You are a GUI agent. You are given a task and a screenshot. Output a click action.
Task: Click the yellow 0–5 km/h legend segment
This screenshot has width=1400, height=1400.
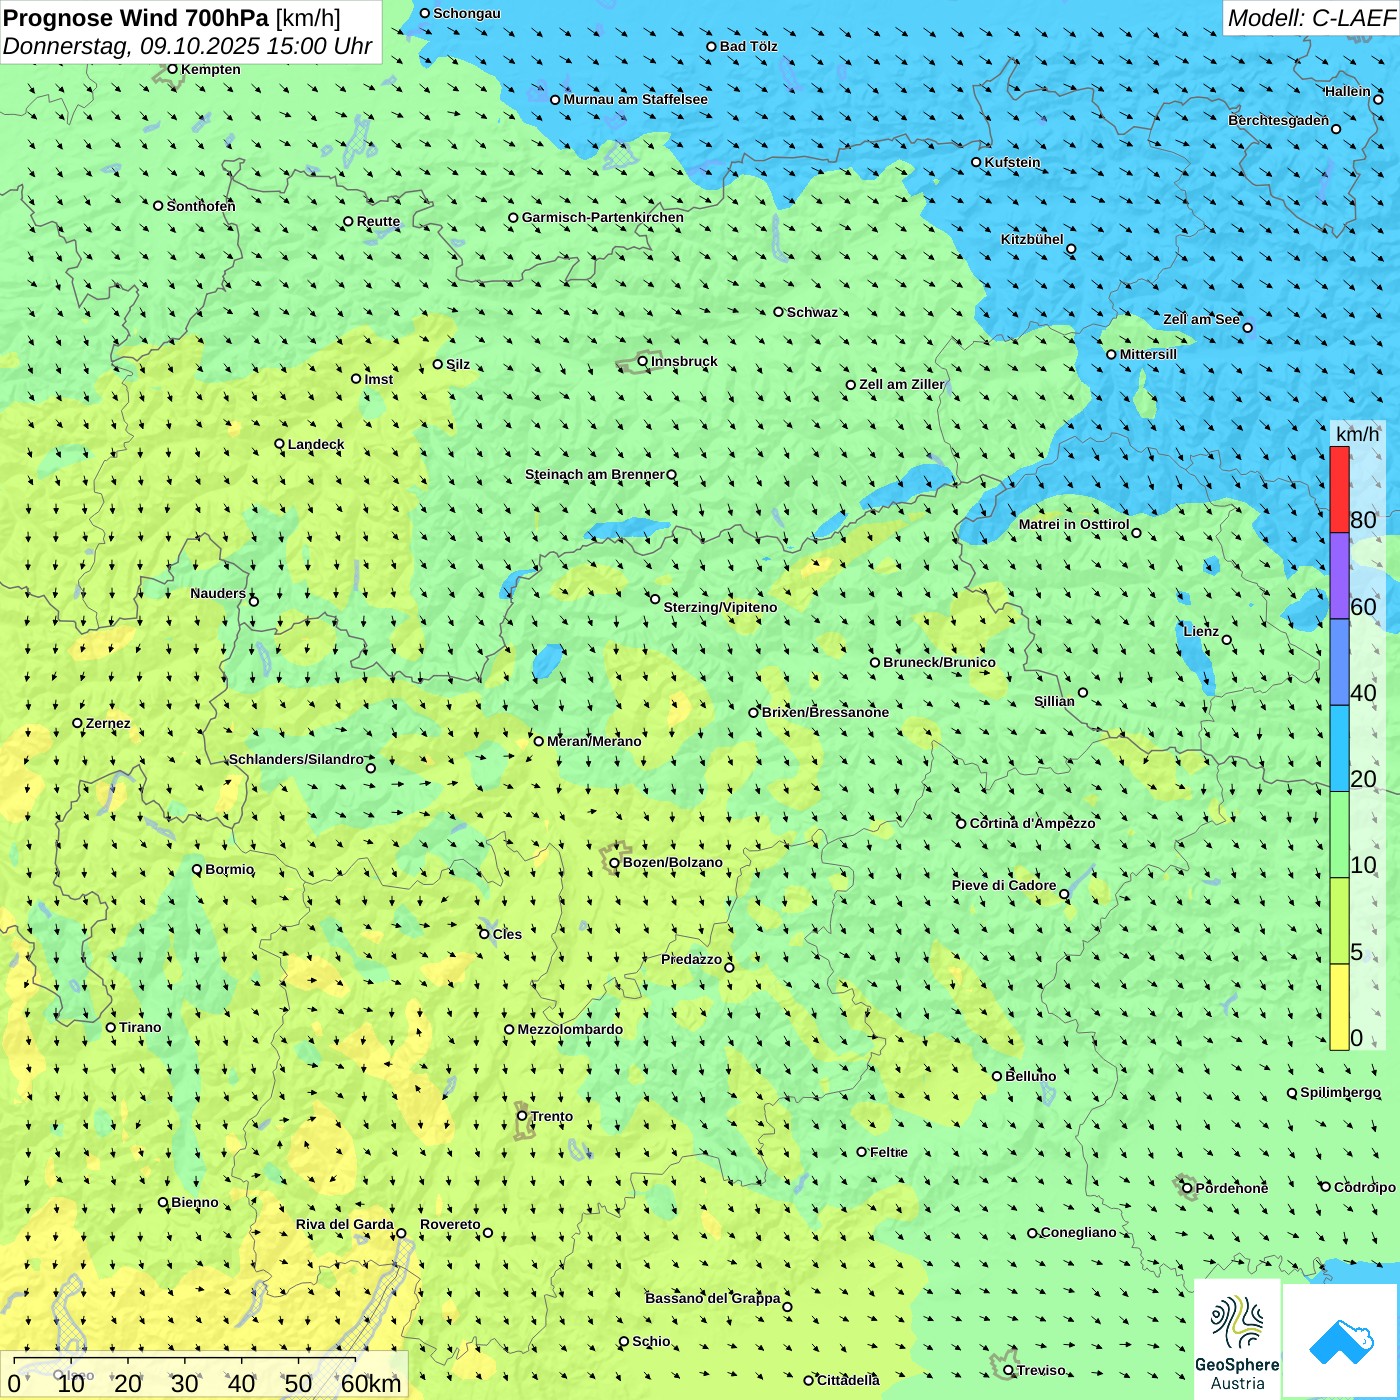pos(1339,1007)
